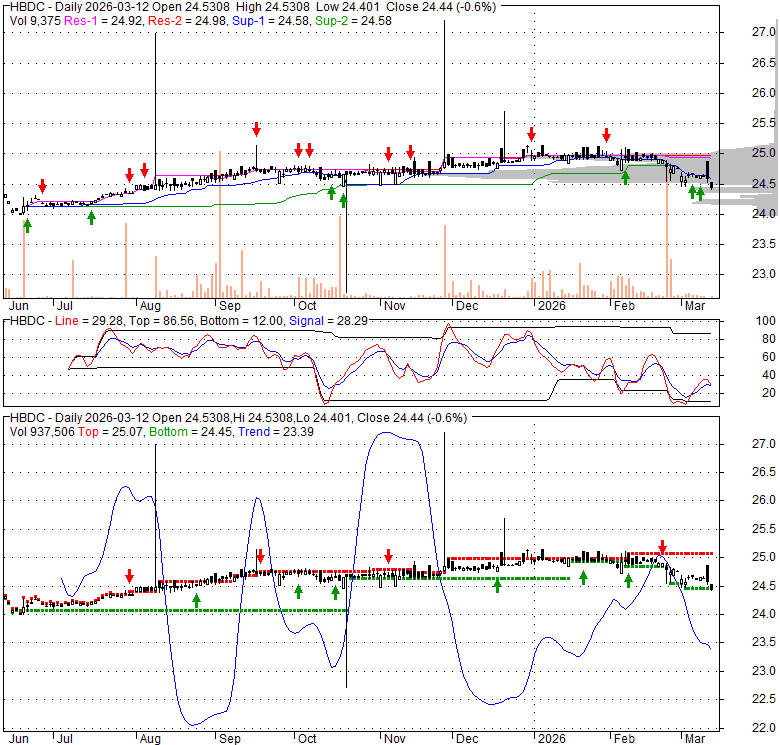This screenshot has width=780, height=745.
Task: Select the green arrow in February on top chart
Action: (x=625, y=177)
